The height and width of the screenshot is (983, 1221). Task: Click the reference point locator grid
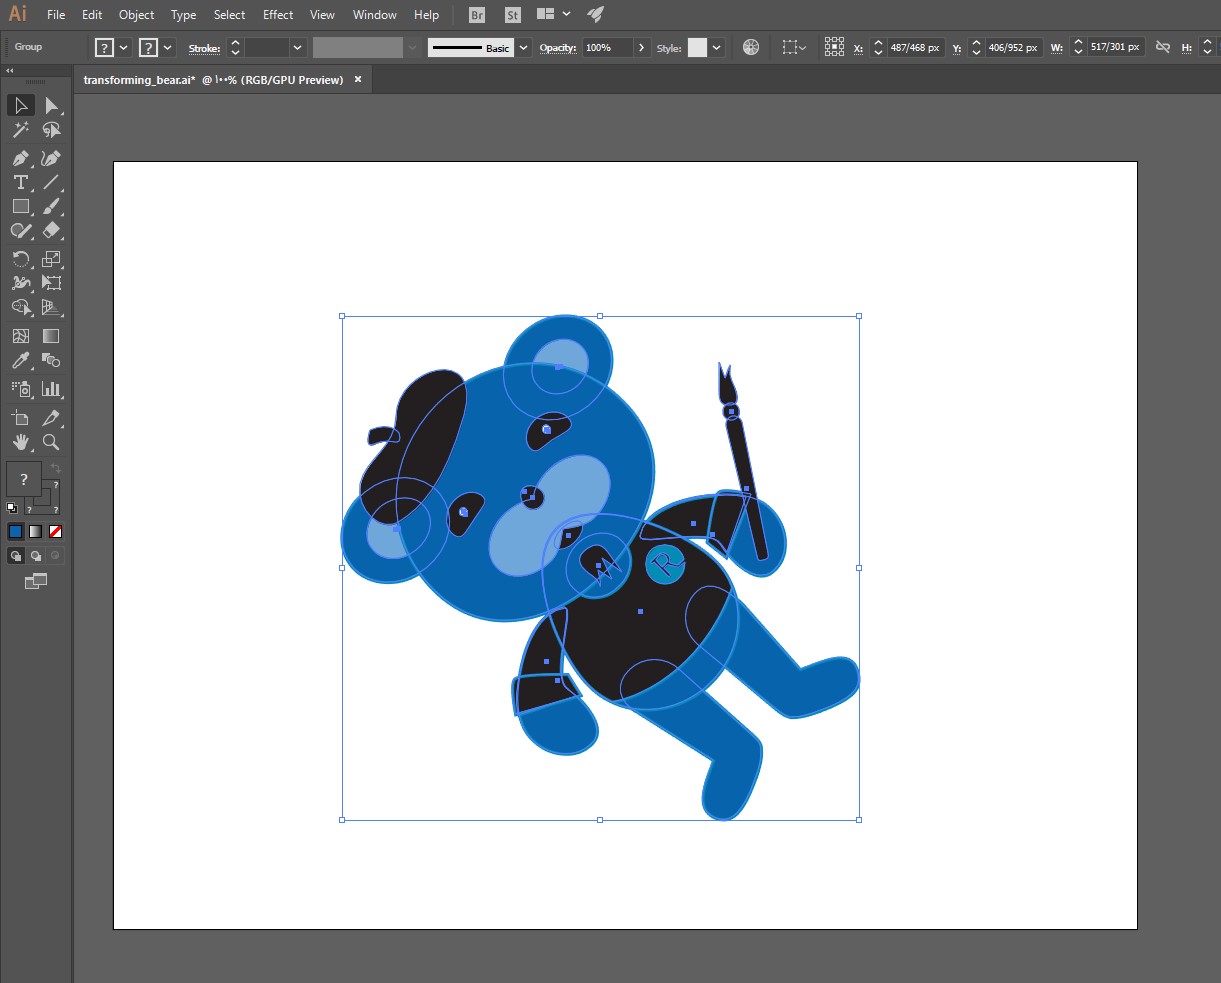click(x=834, y=47)
